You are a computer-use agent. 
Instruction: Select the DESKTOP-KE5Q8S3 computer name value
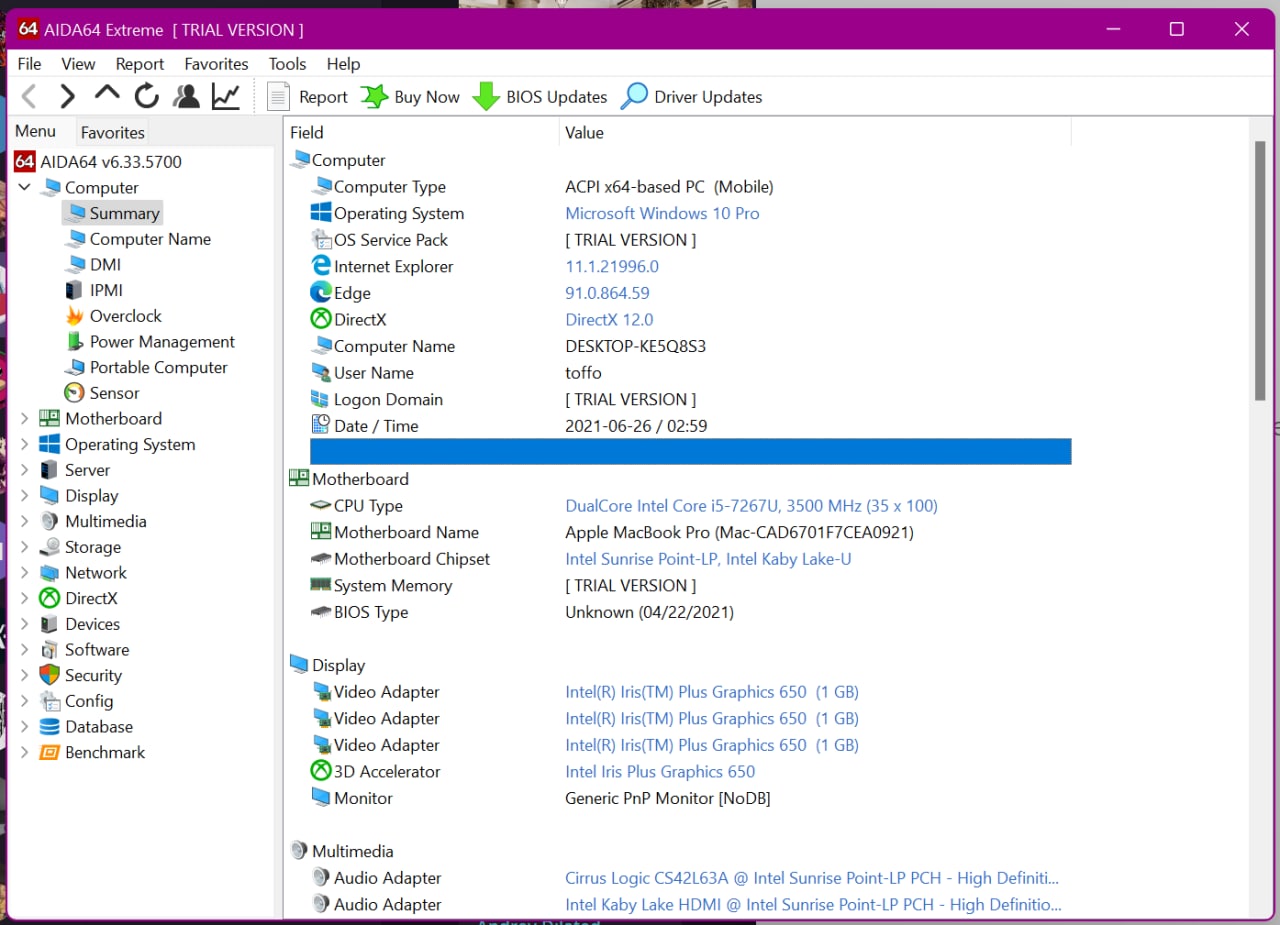click(x=635, y=347)
